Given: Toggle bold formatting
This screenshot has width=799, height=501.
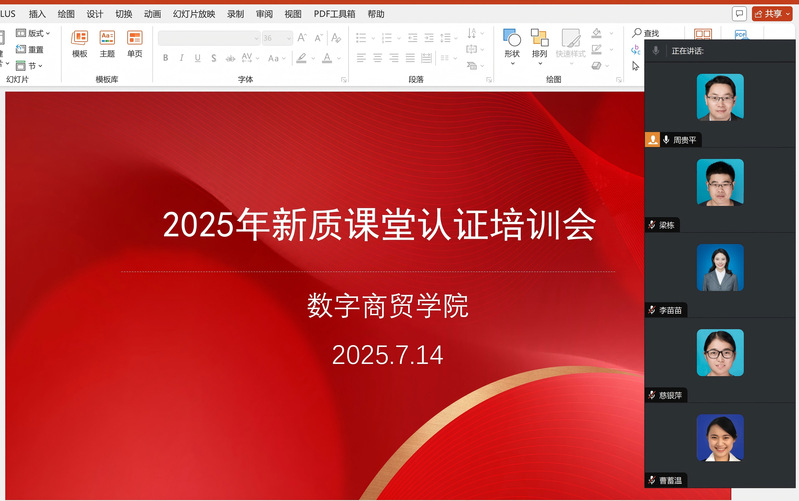Looking at the screenshot, I should coord(165,58).
